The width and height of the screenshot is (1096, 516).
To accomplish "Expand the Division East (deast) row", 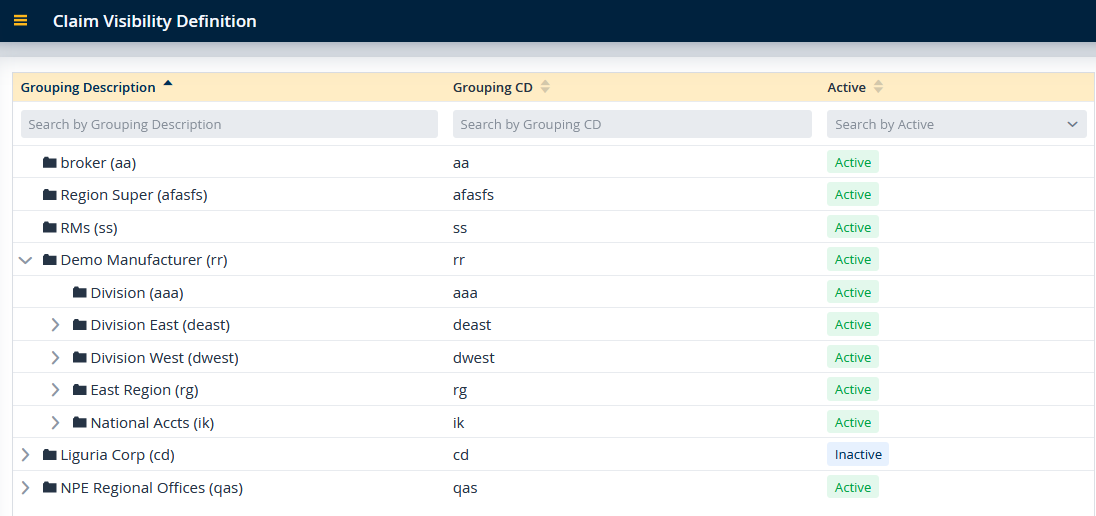I will [56, 325].
